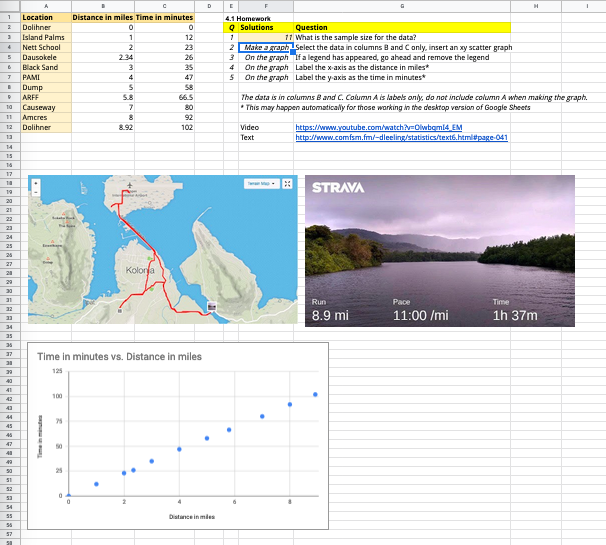Click the yellow 'Question' header cell

pyautogui.click(x=402, y=27)
